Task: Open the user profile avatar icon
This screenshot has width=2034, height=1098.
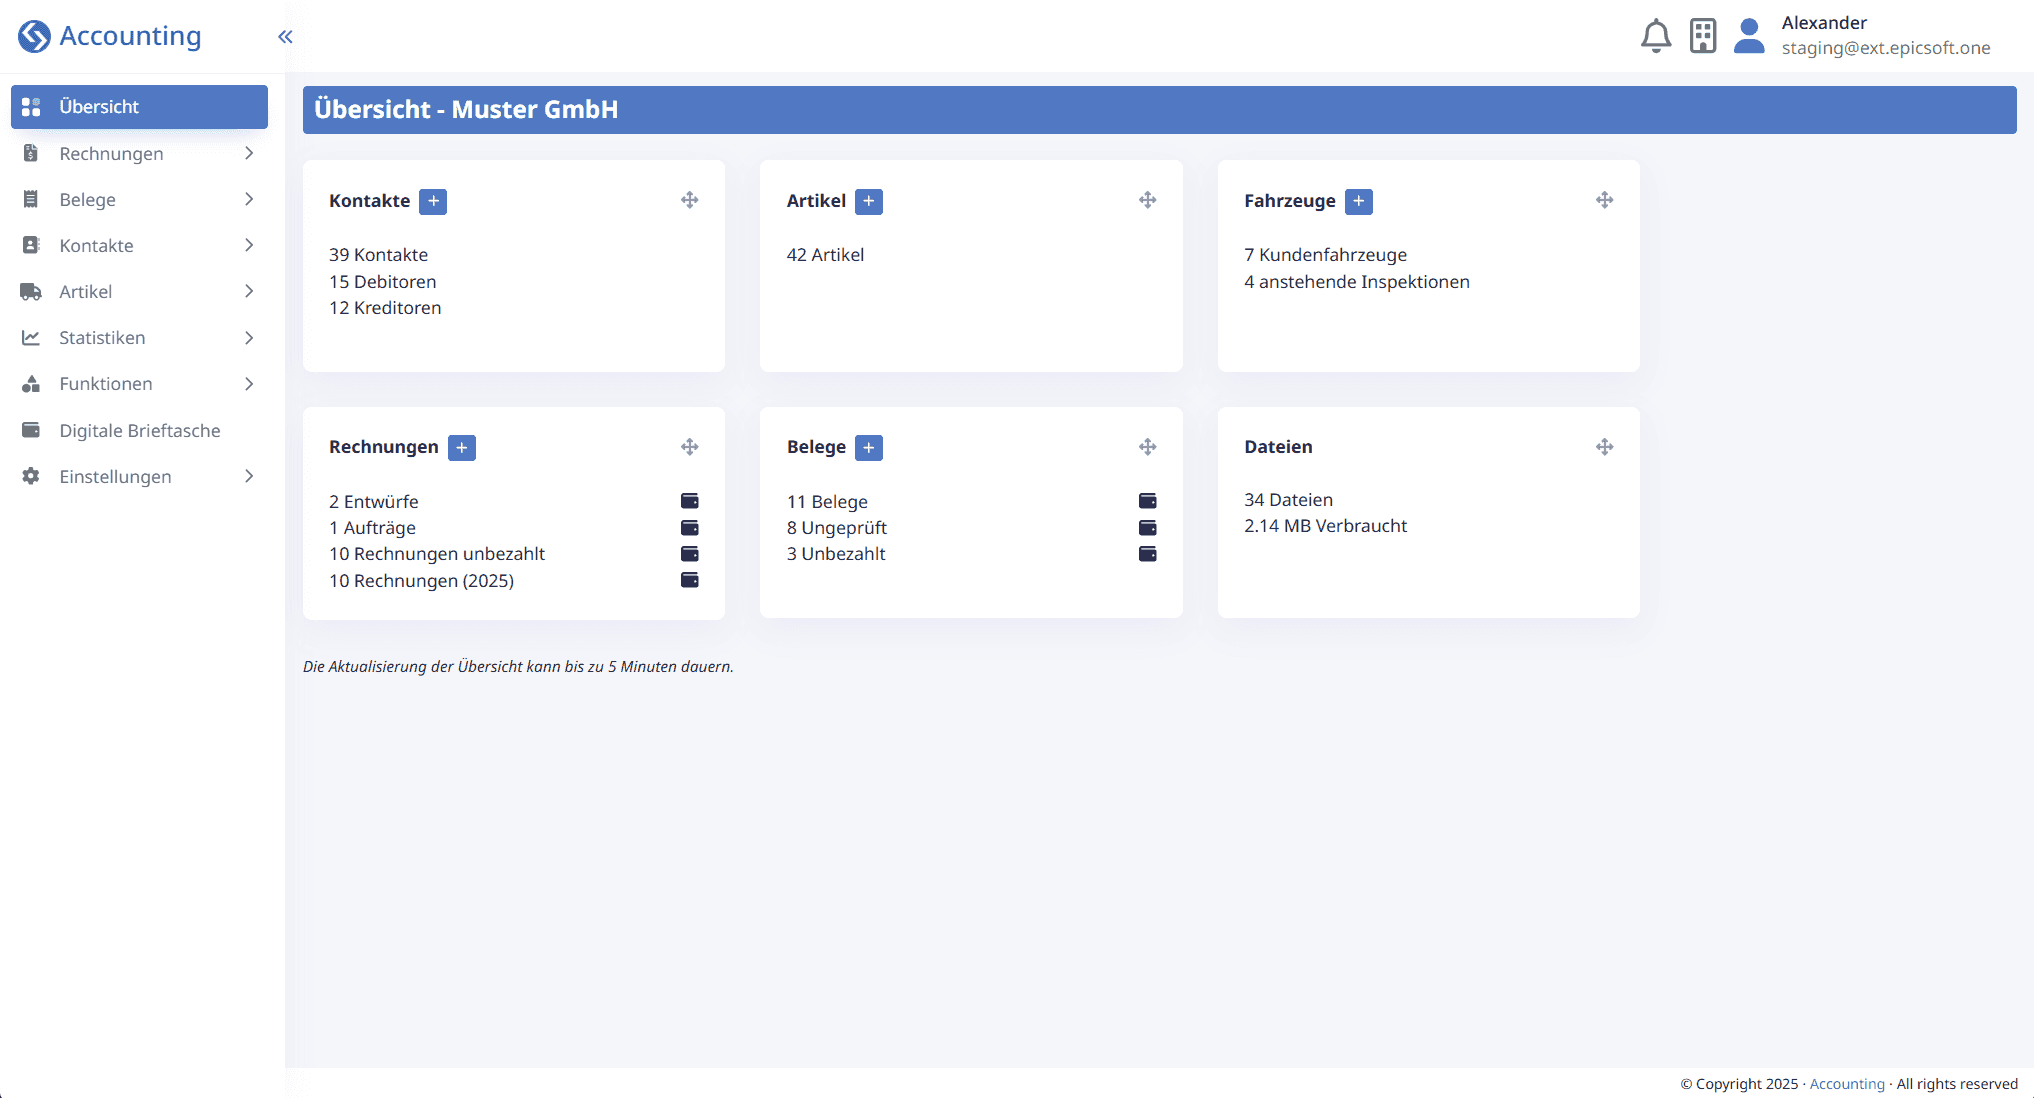Action: pos(1749,36)
